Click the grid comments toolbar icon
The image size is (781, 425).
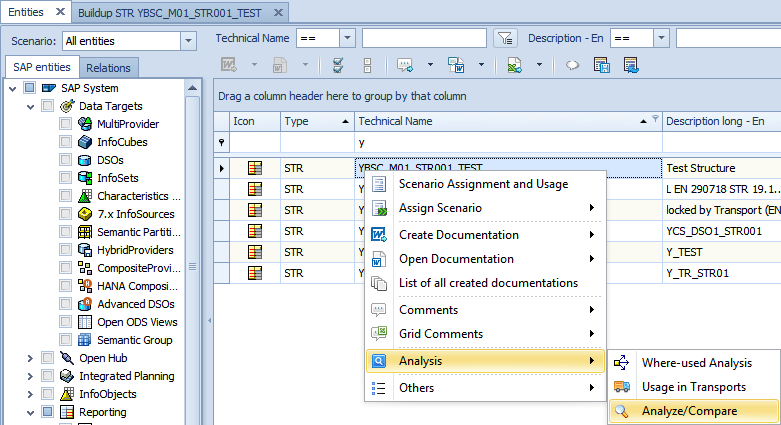(406, 66)
